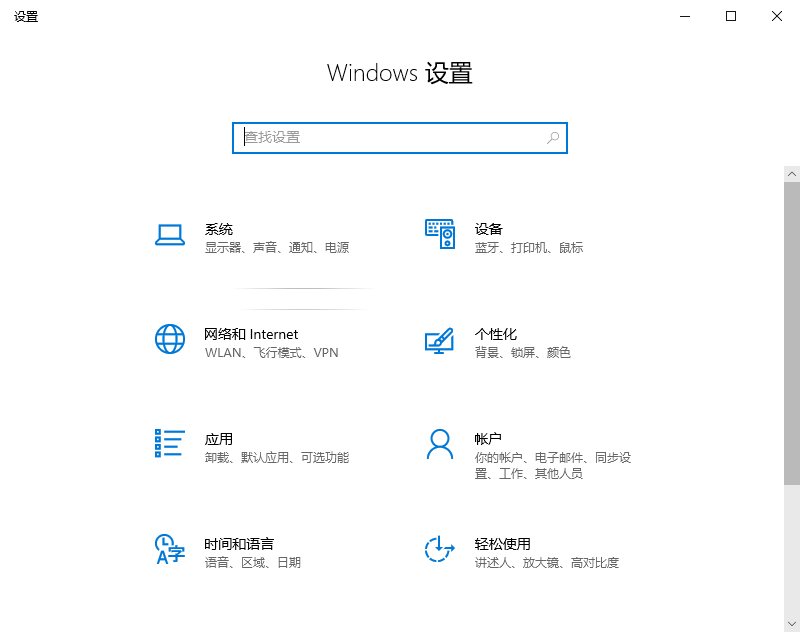Click the text 蓝牙、打印机、鼠标
This screenshot has height=632, width=800.
point(529,248)
